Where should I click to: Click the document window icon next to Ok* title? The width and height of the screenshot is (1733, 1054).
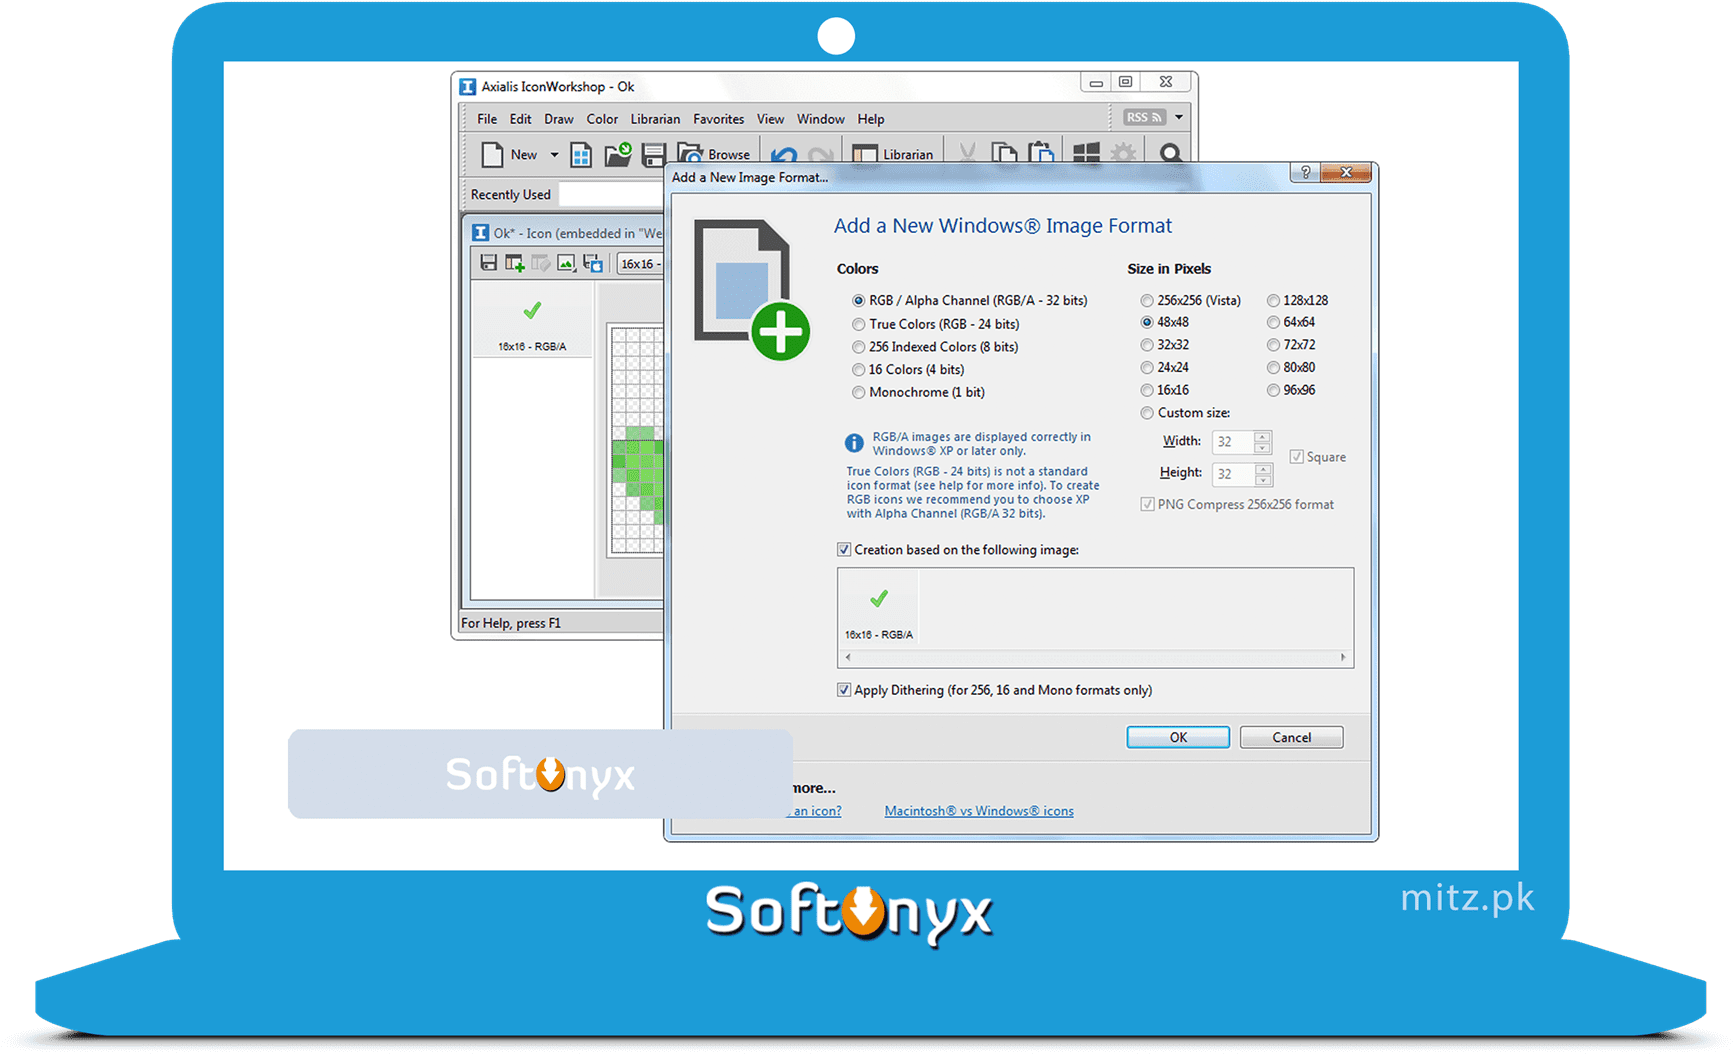click(480, 233)
